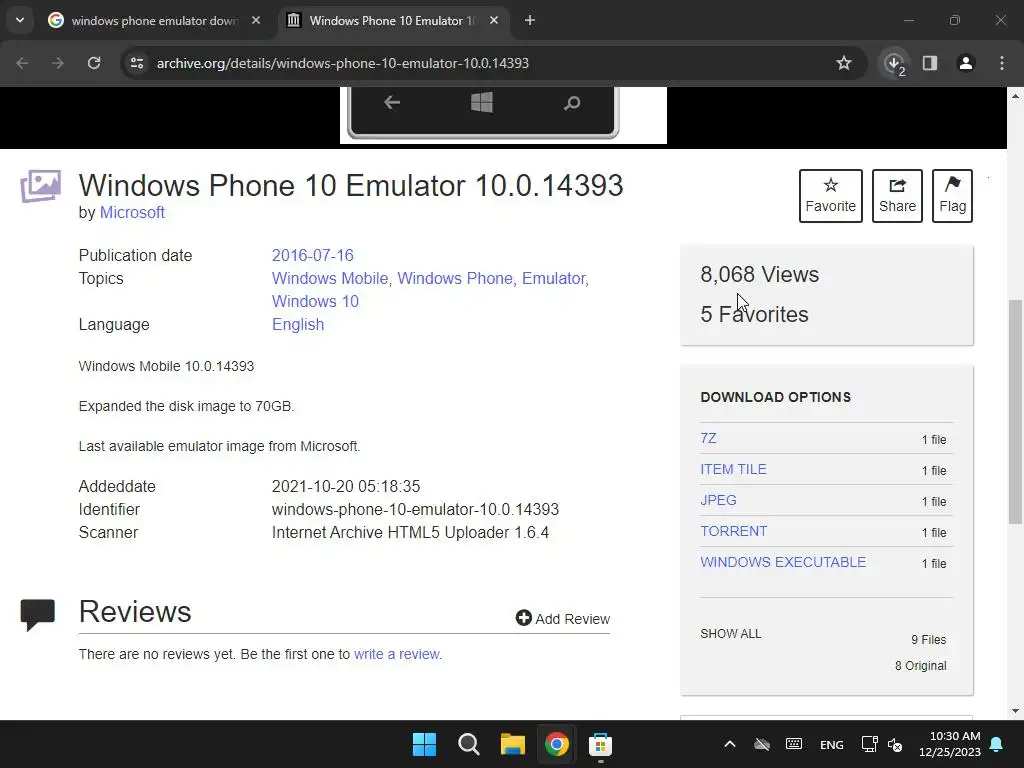Click the Add Review plus icon
Viewport: 1024px width, 768px height.
point(523,618)
